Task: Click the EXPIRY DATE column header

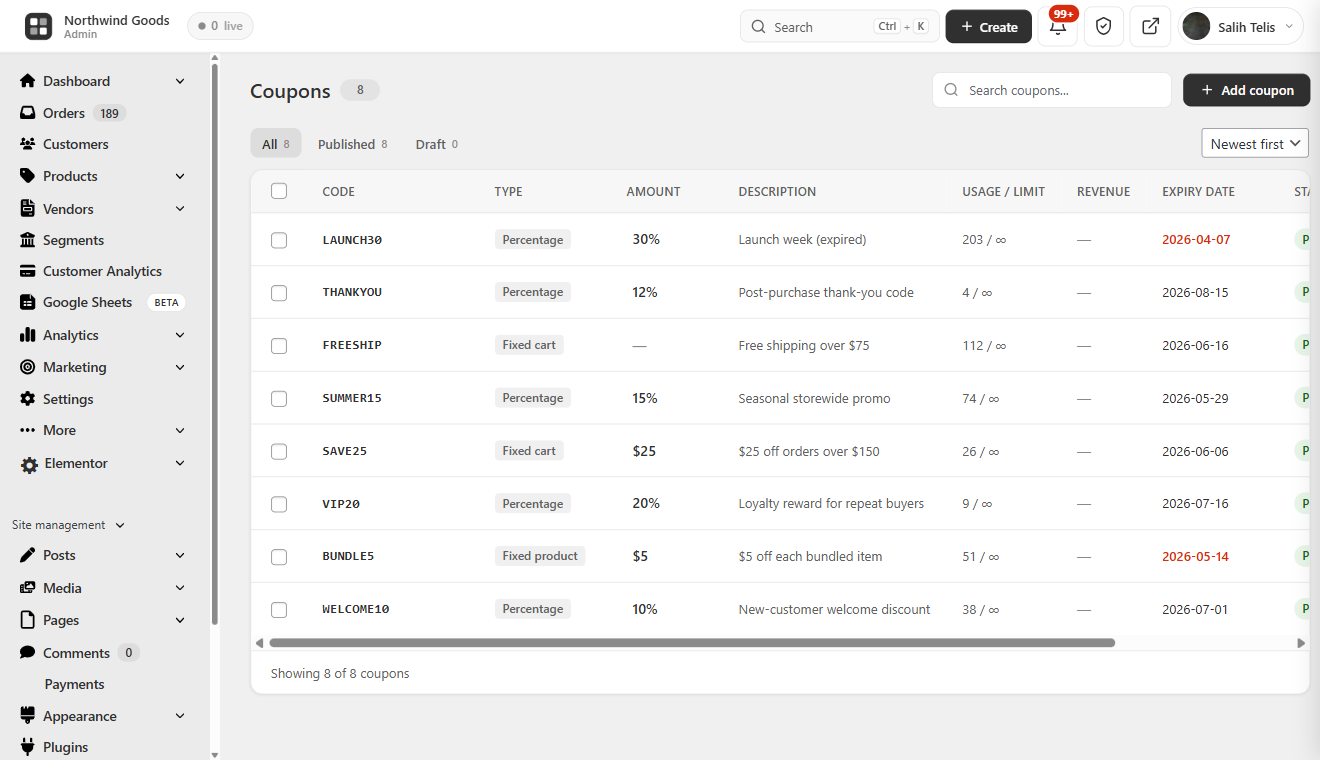Action: point(1198,191)
